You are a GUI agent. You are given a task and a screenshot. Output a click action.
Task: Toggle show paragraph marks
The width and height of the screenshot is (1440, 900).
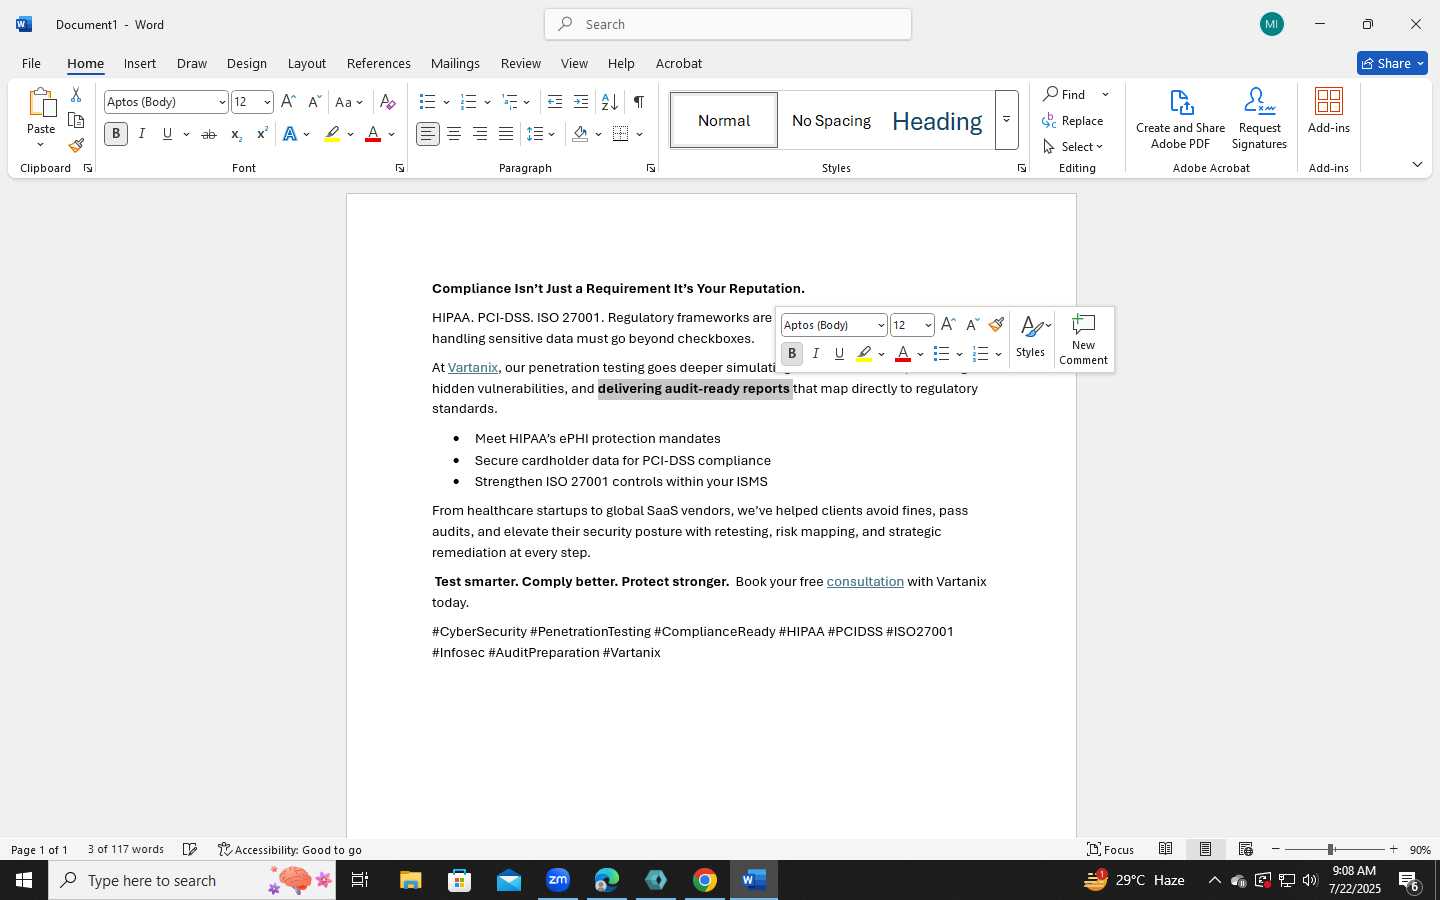click(x=638, y=102)
